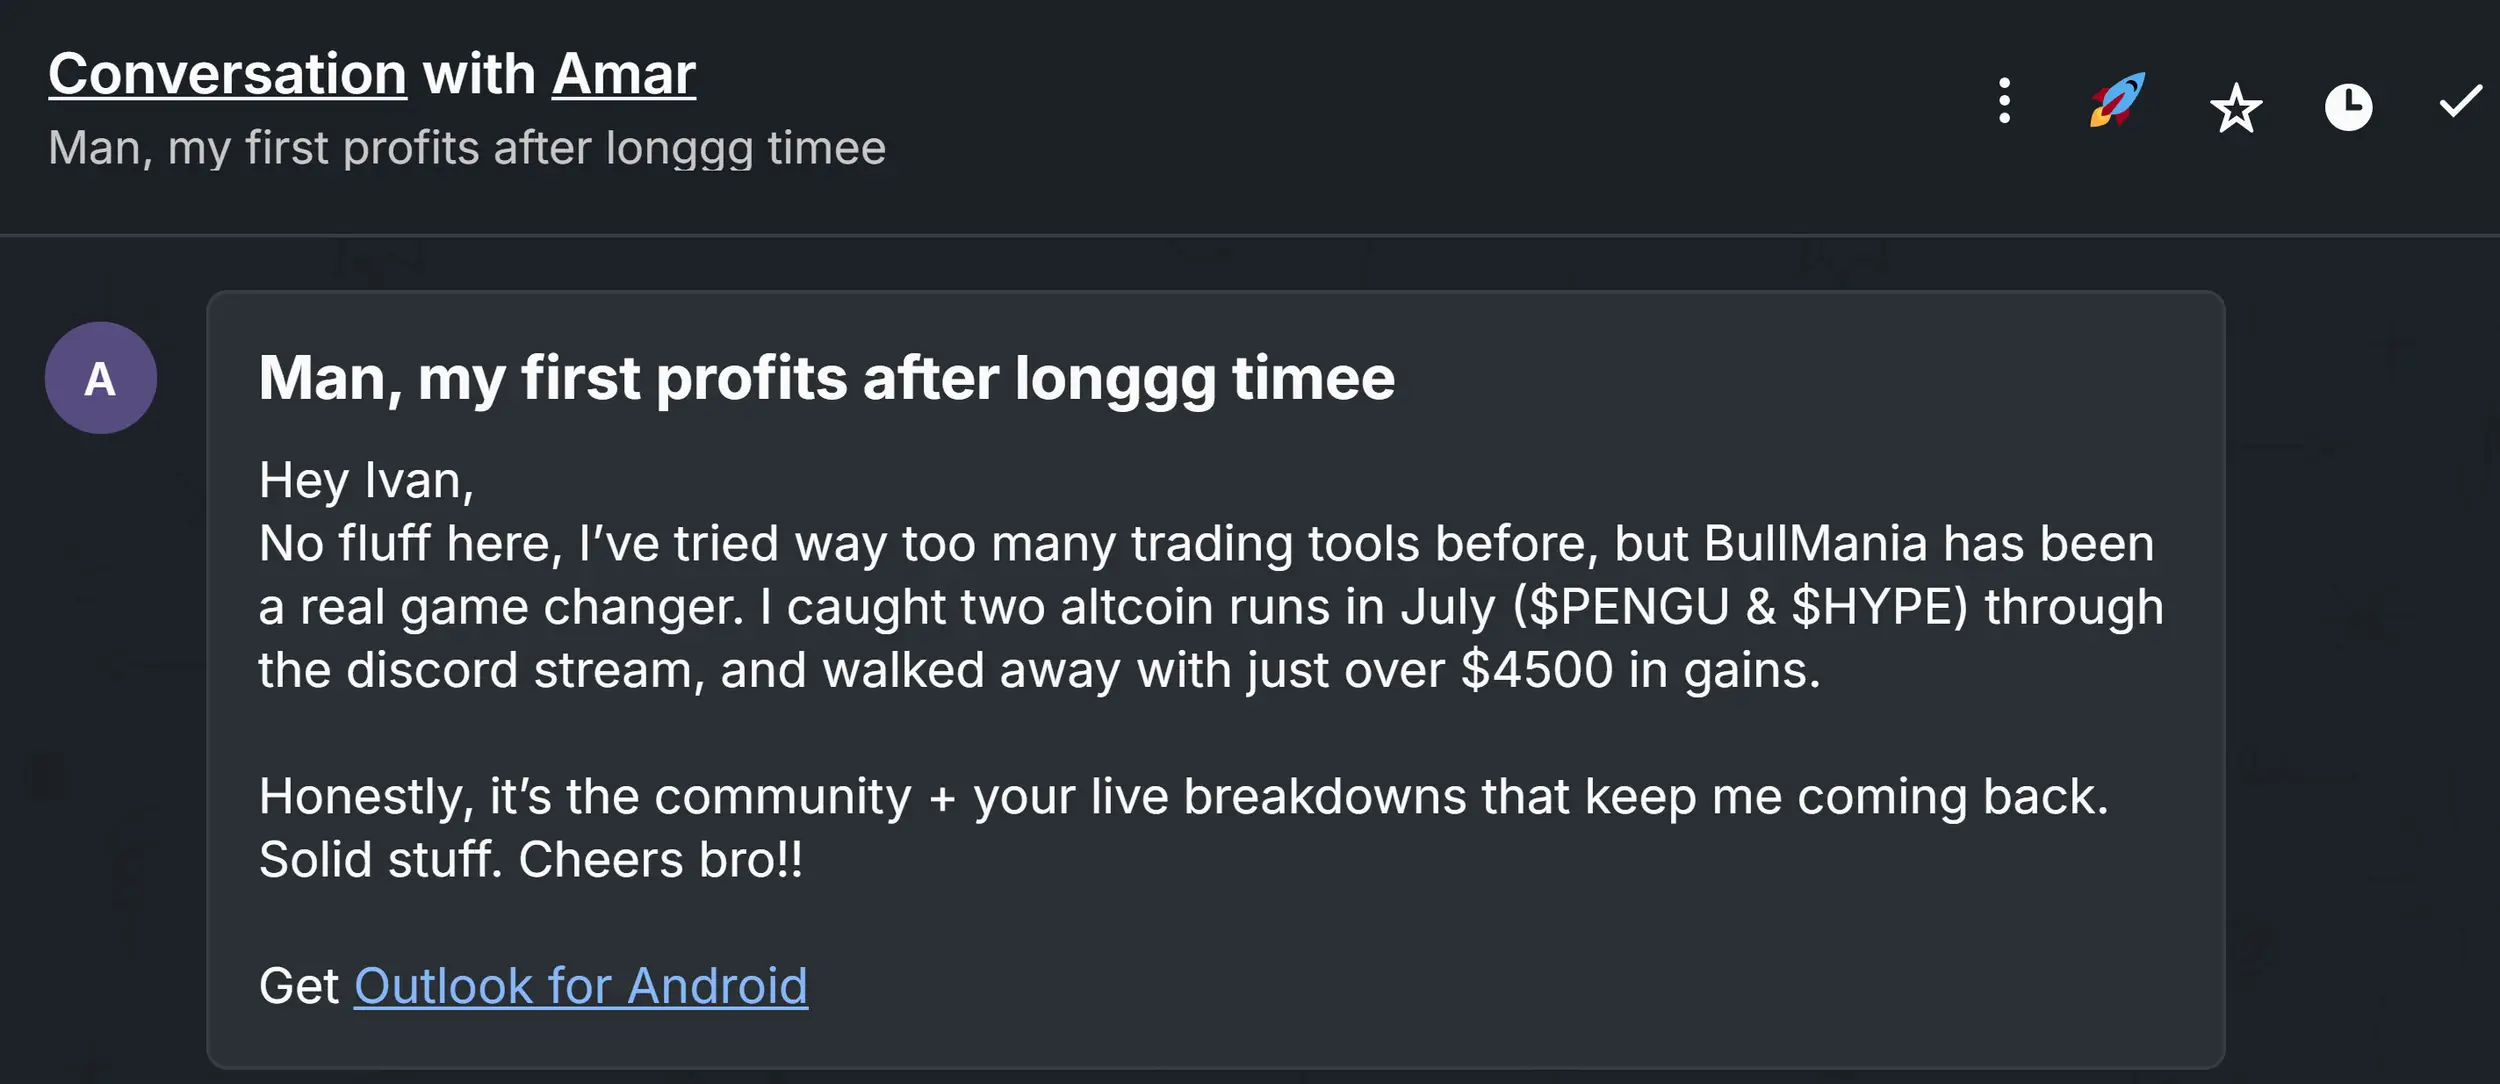Click Amar's purple "A" avatar
Screen dimensions: 2500x1084
click(101, 378)
